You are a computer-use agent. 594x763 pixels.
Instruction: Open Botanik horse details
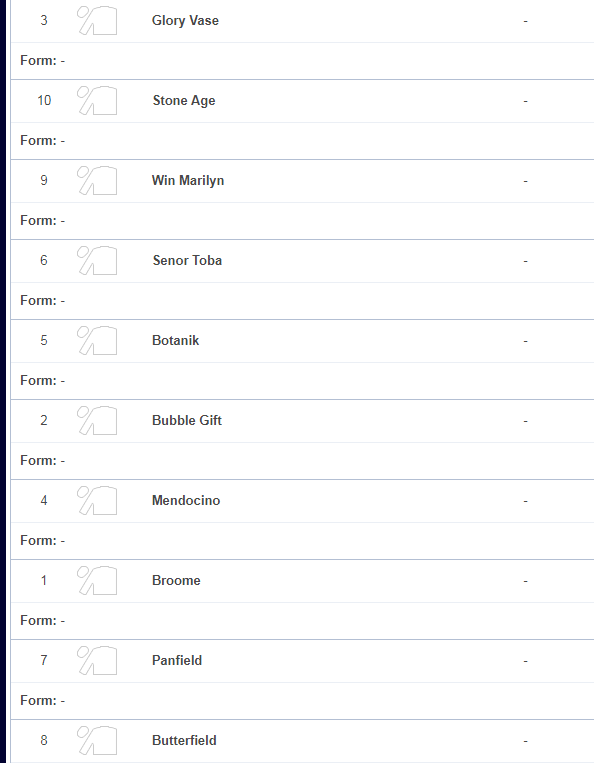[x=176, y=340]
